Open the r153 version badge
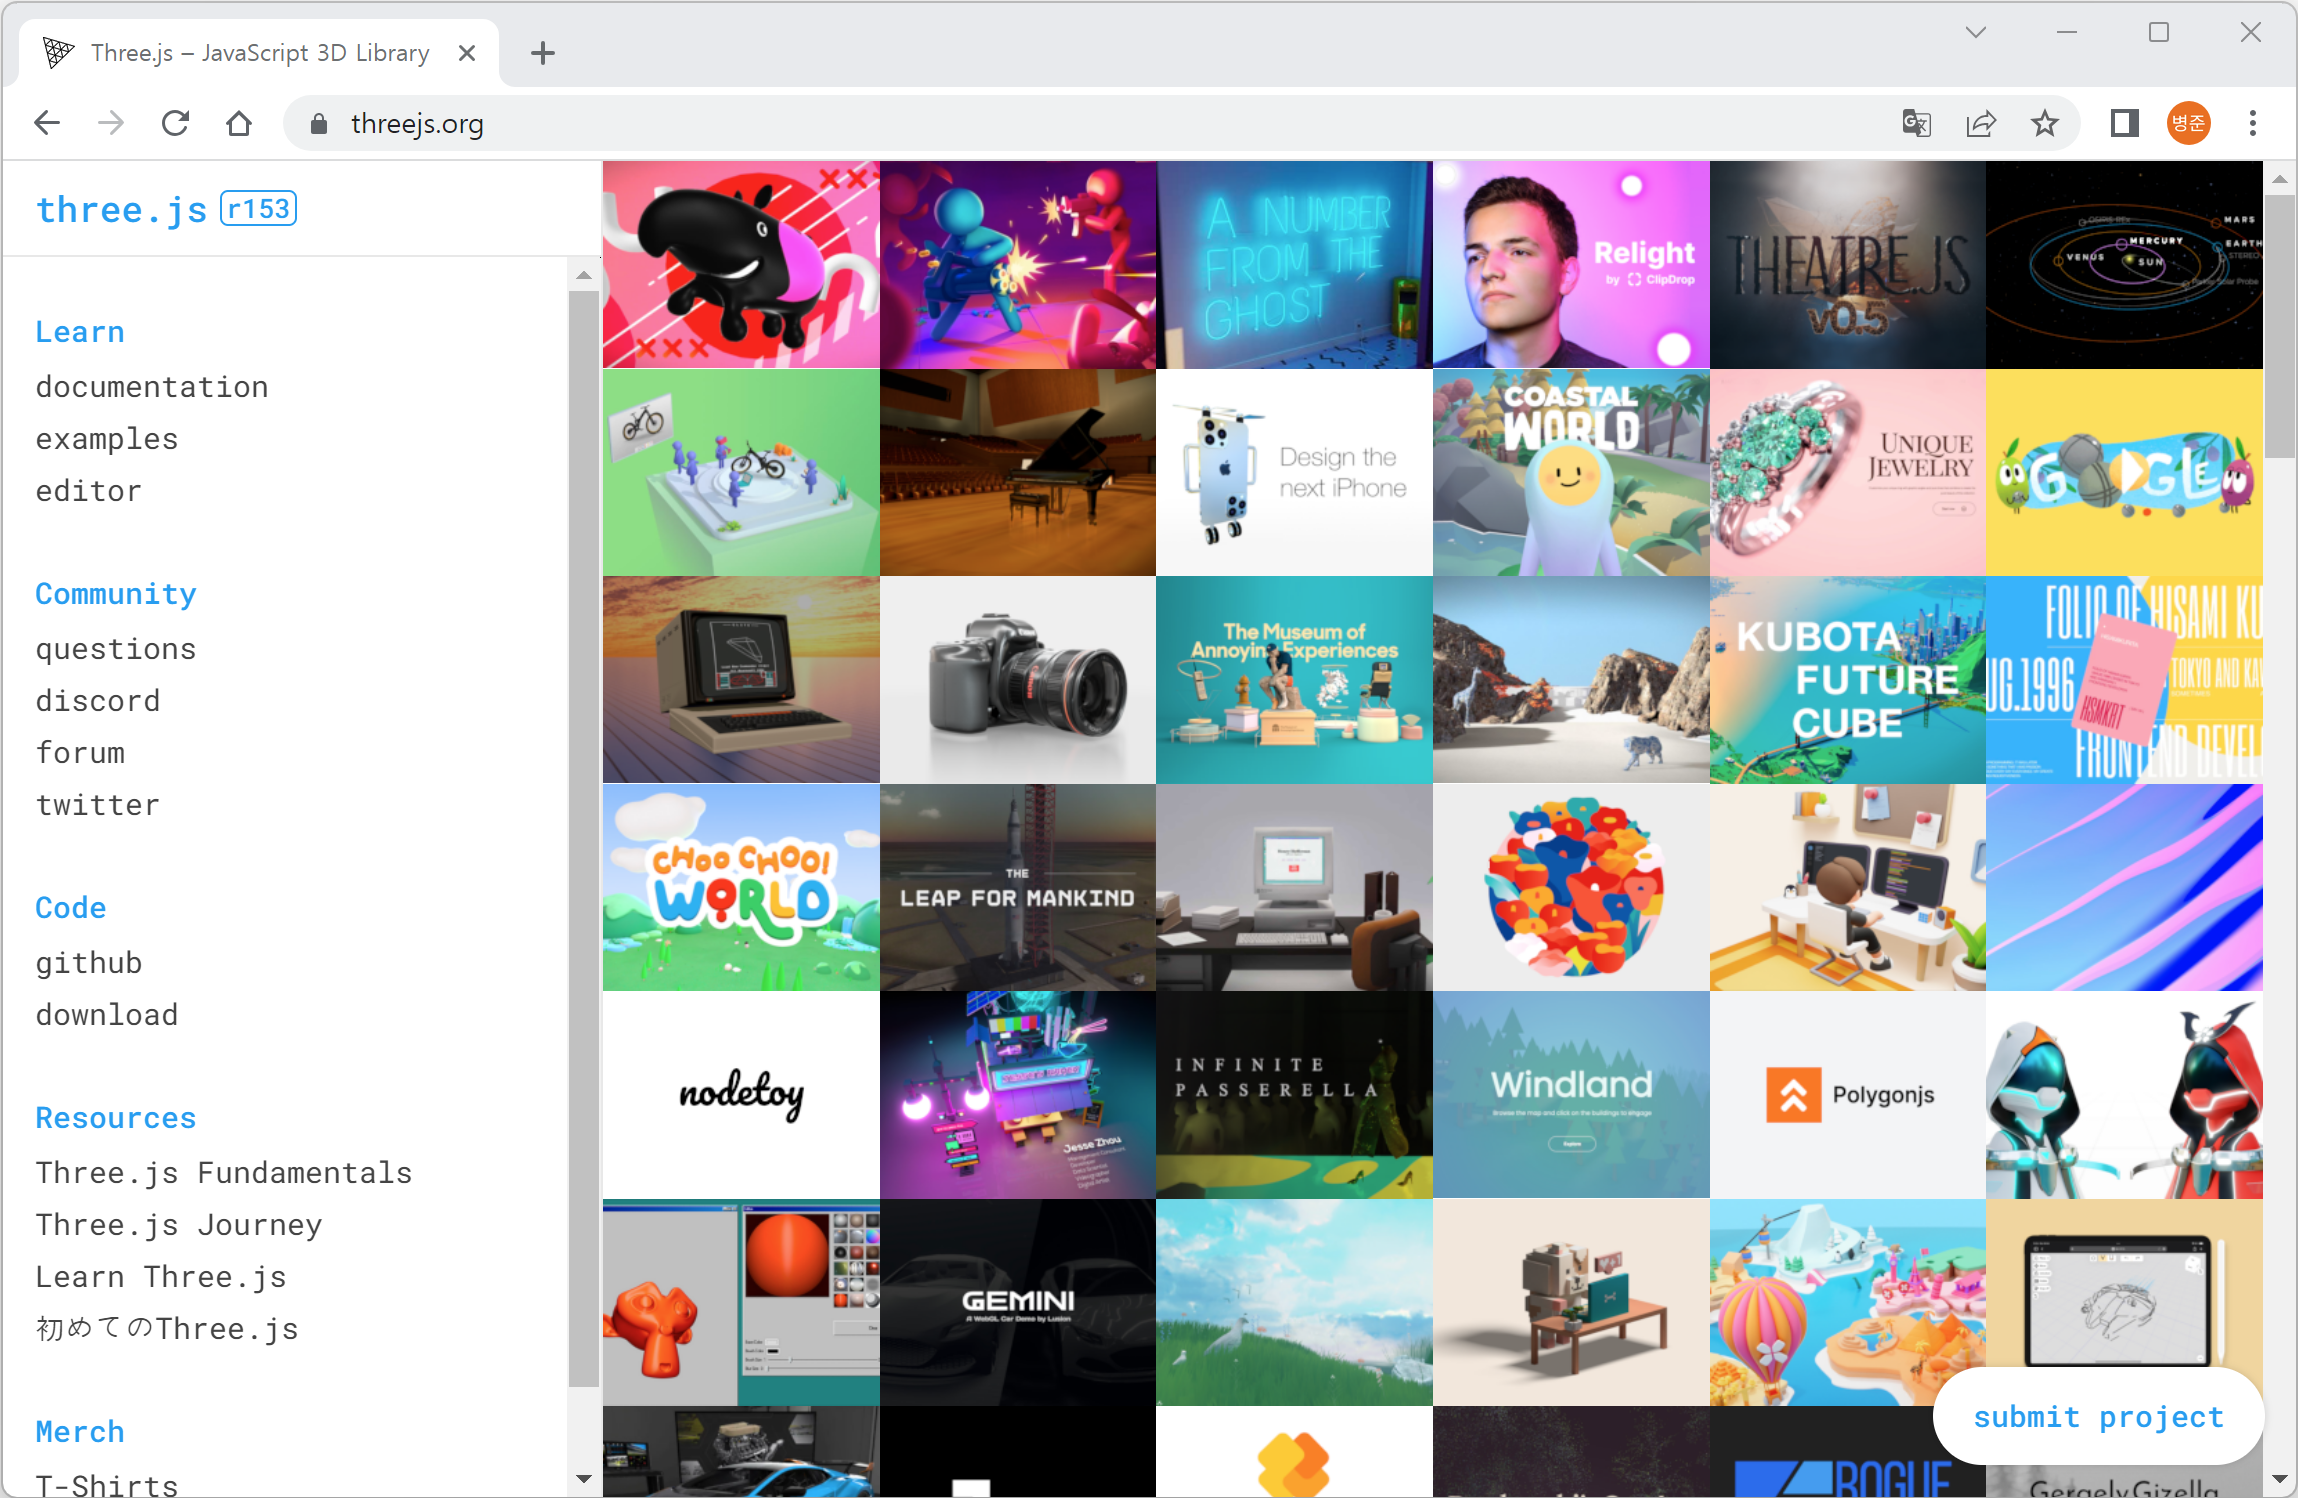Screen dimensions: 2298x1498 click(x=258, y=209)
